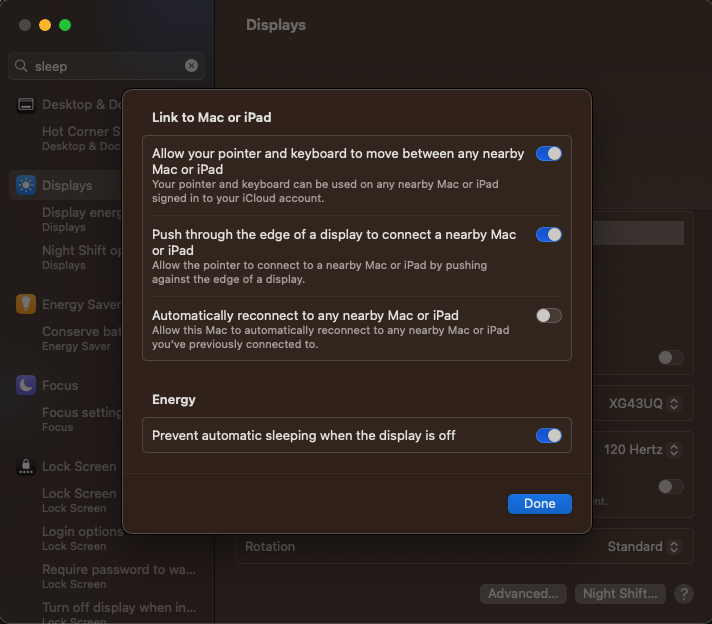Image resolution: width=712 pixels, height=624 pixels.
Task: Click the Displays sun icon in sidebar
Action: pos(26,185)
